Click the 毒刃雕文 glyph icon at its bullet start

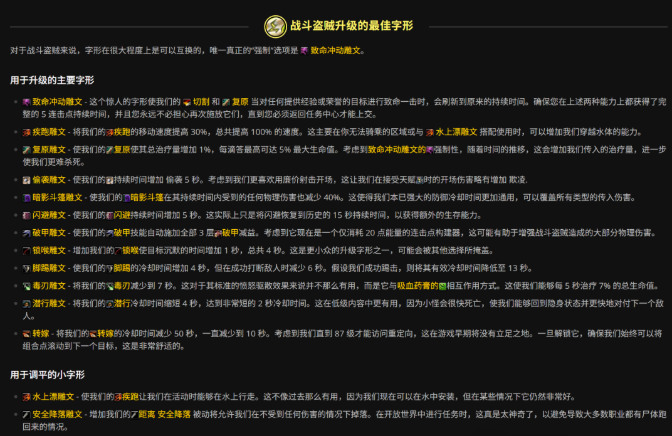click(27, 285)
